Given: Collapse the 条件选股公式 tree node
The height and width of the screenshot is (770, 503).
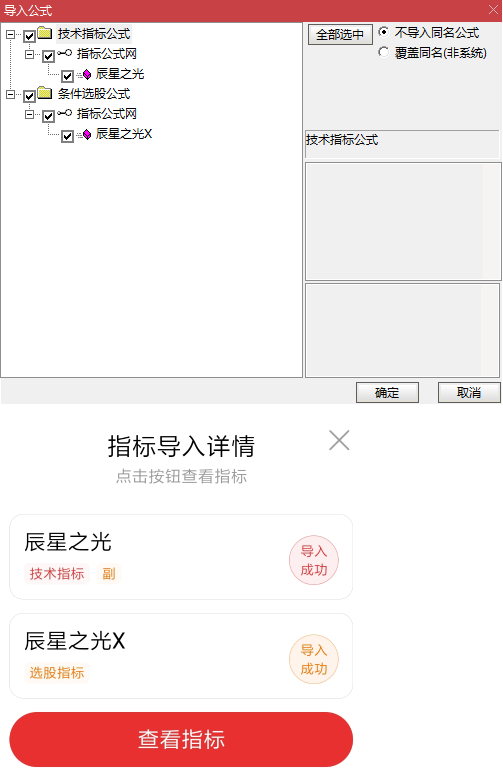Looking at the screenshot, I should tap(10, 94).
